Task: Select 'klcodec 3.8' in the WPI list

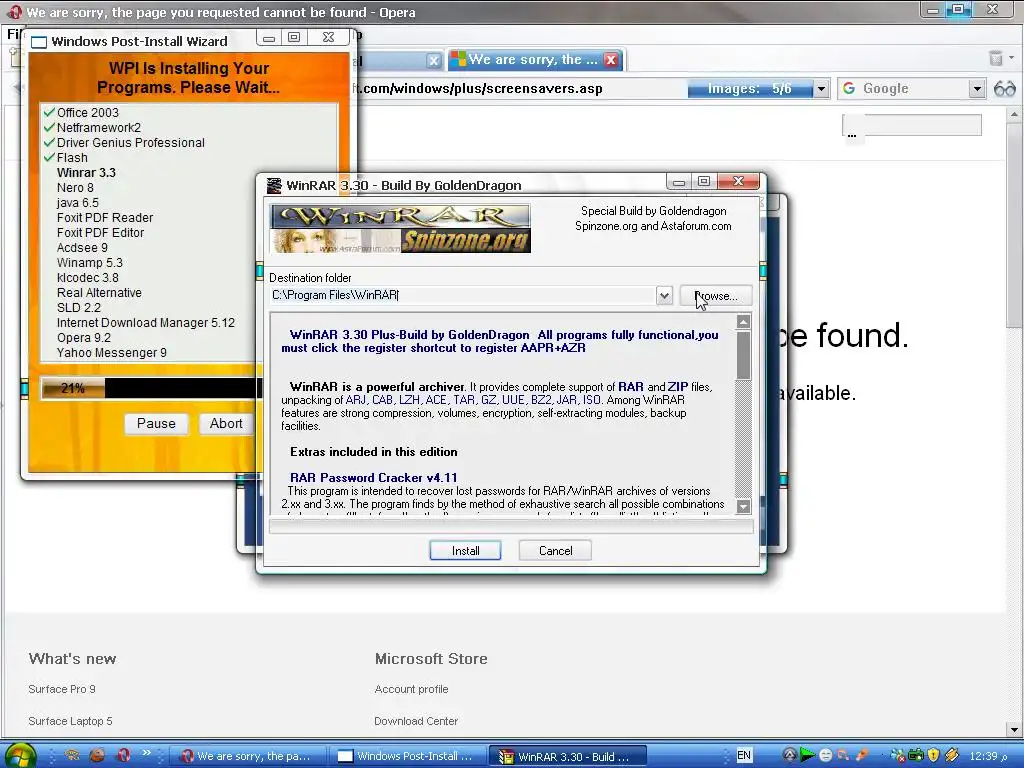Action: pyautogui.click(x=88, y=278)
